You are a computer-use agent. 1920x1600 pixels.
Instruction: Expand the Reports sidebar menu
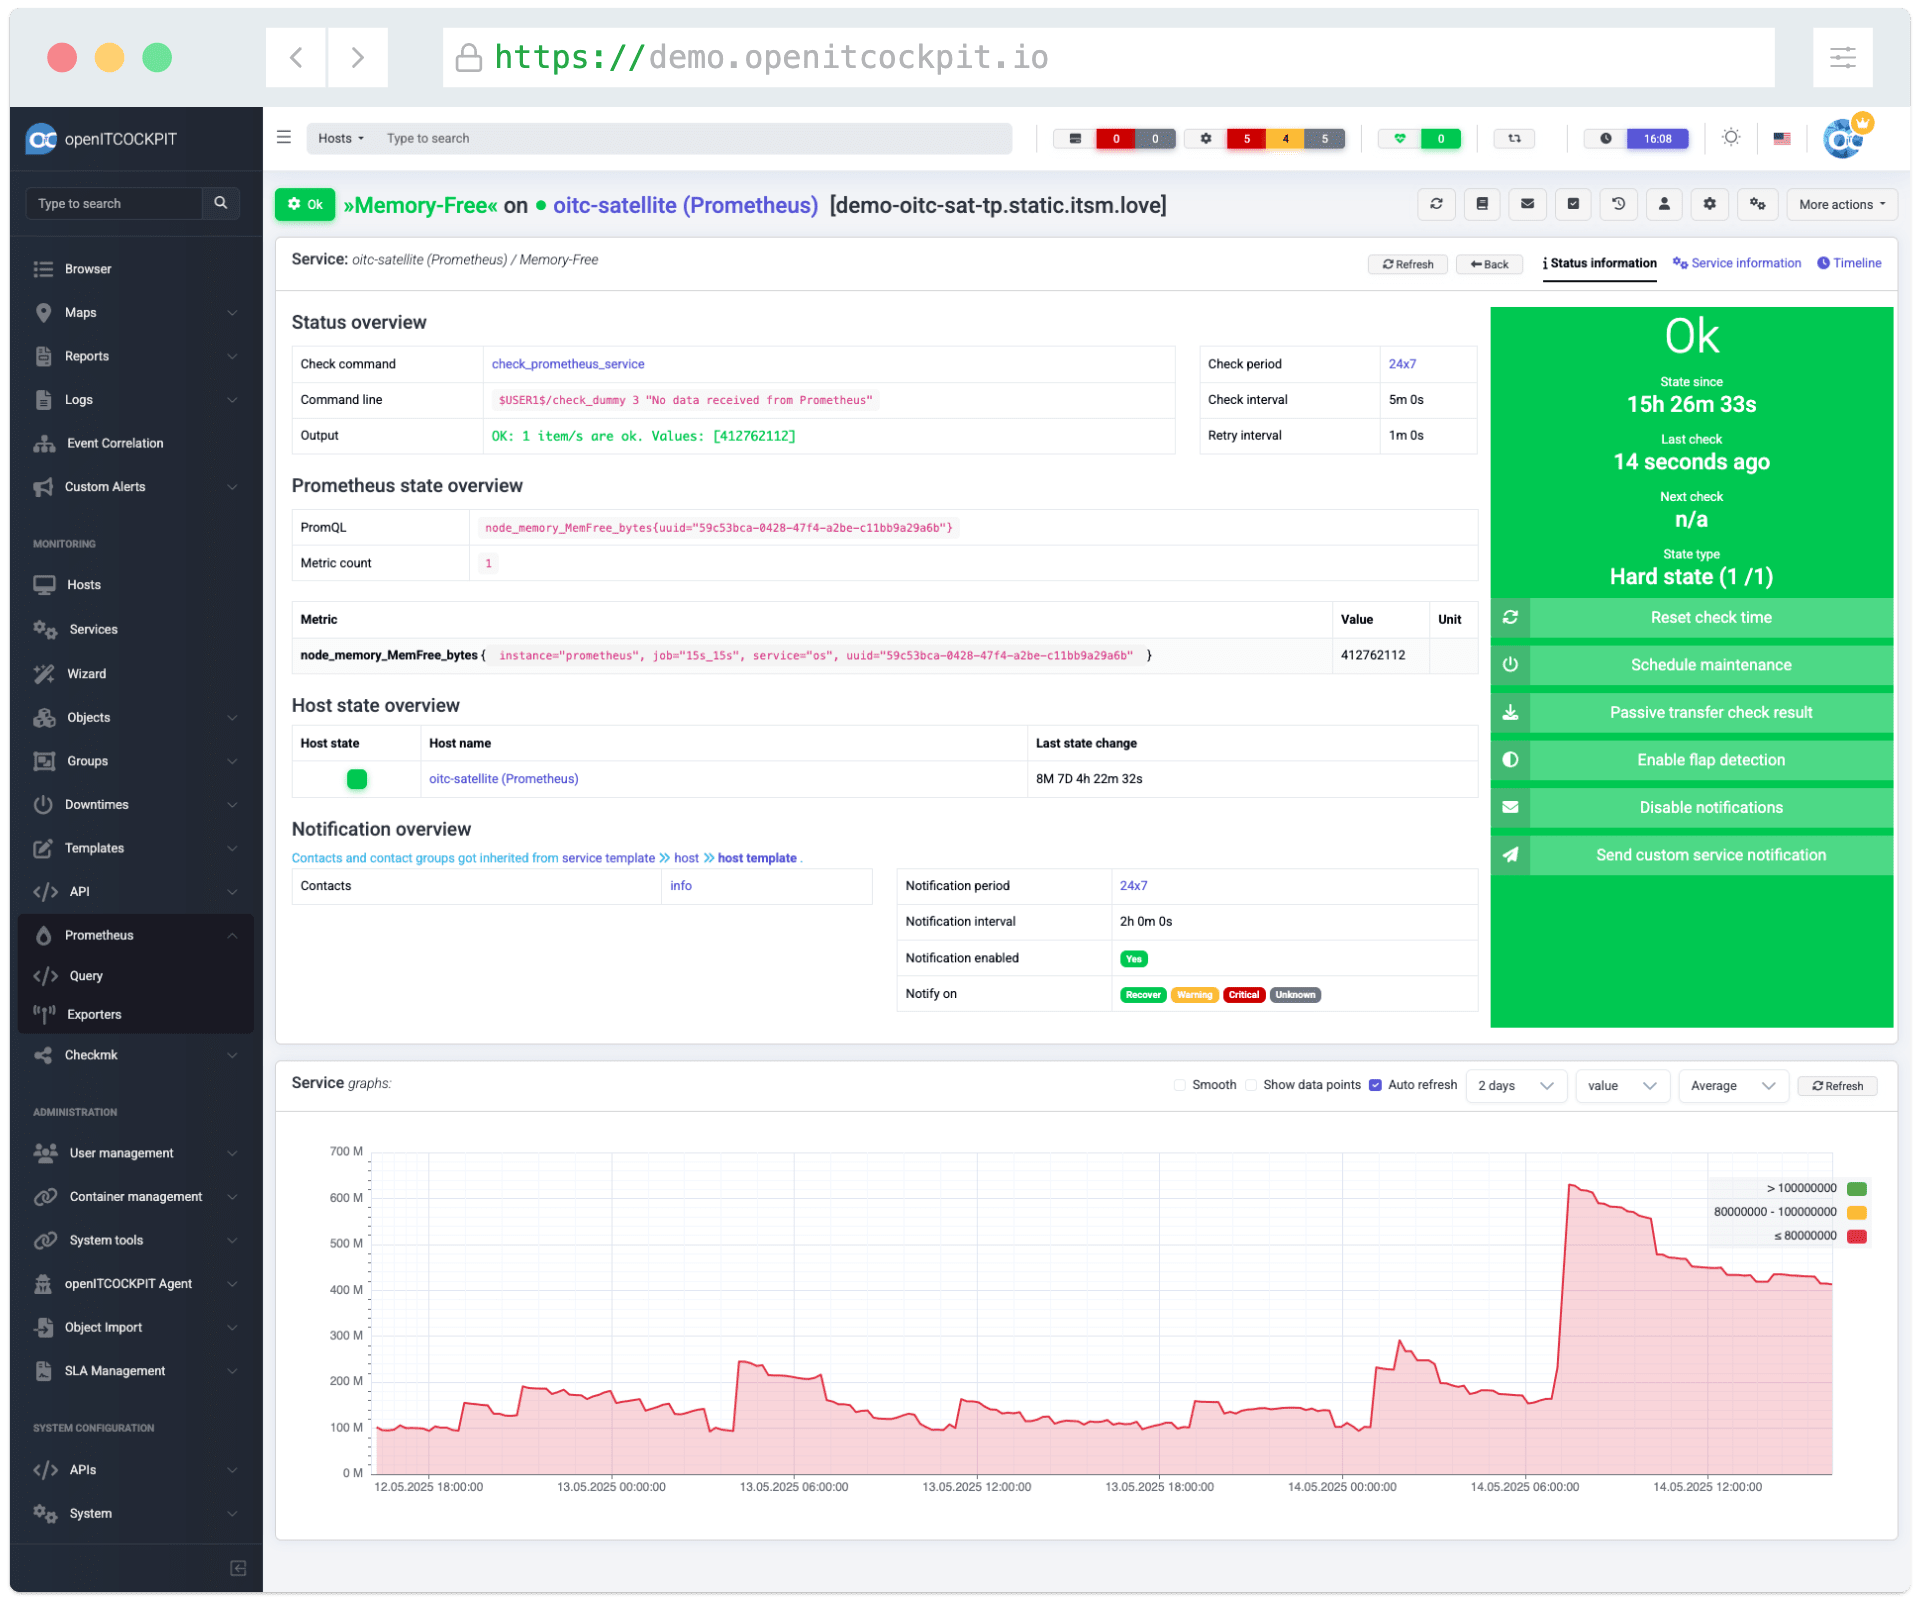tap(135, 356)
